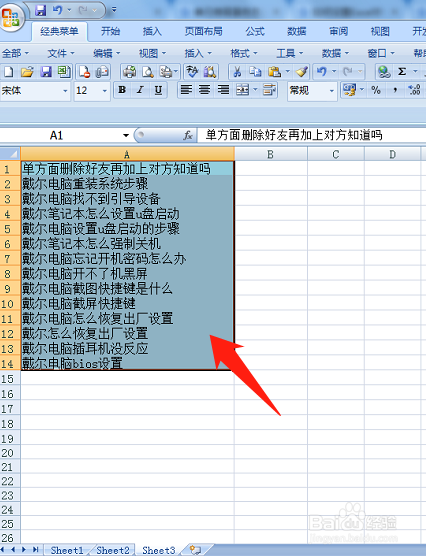Click the Undo arrow in the classic toolbar

coord(321,72)
